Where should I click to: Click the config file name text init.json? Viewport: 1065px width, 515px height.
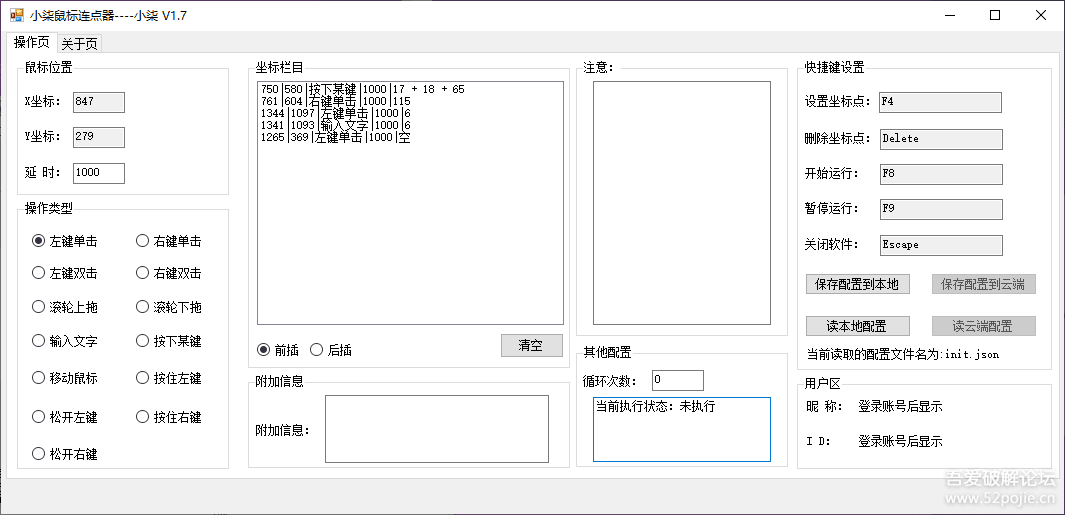tap(972, 355)
